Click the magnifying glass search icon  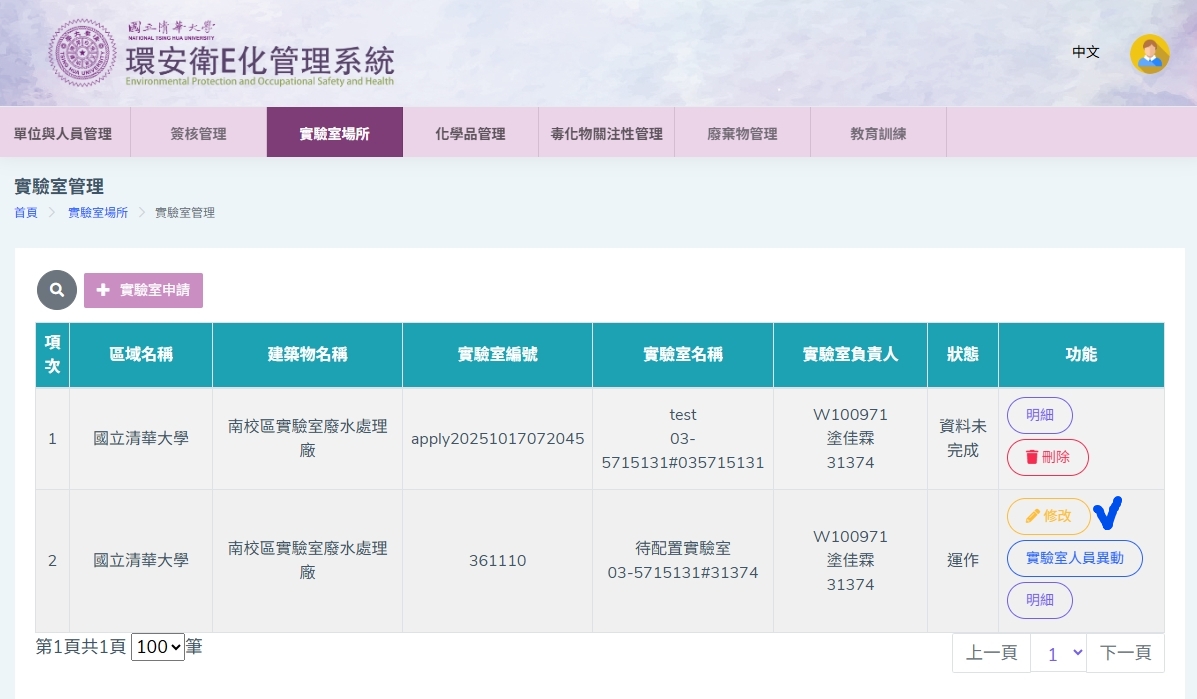57,290
